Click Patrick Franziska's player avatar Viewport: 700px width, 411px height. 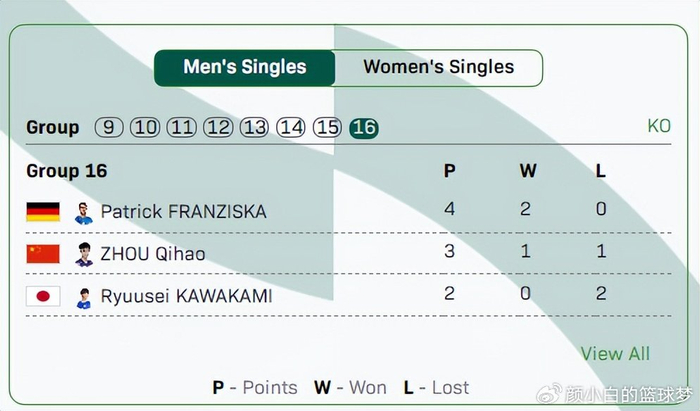tap(83, 212)
